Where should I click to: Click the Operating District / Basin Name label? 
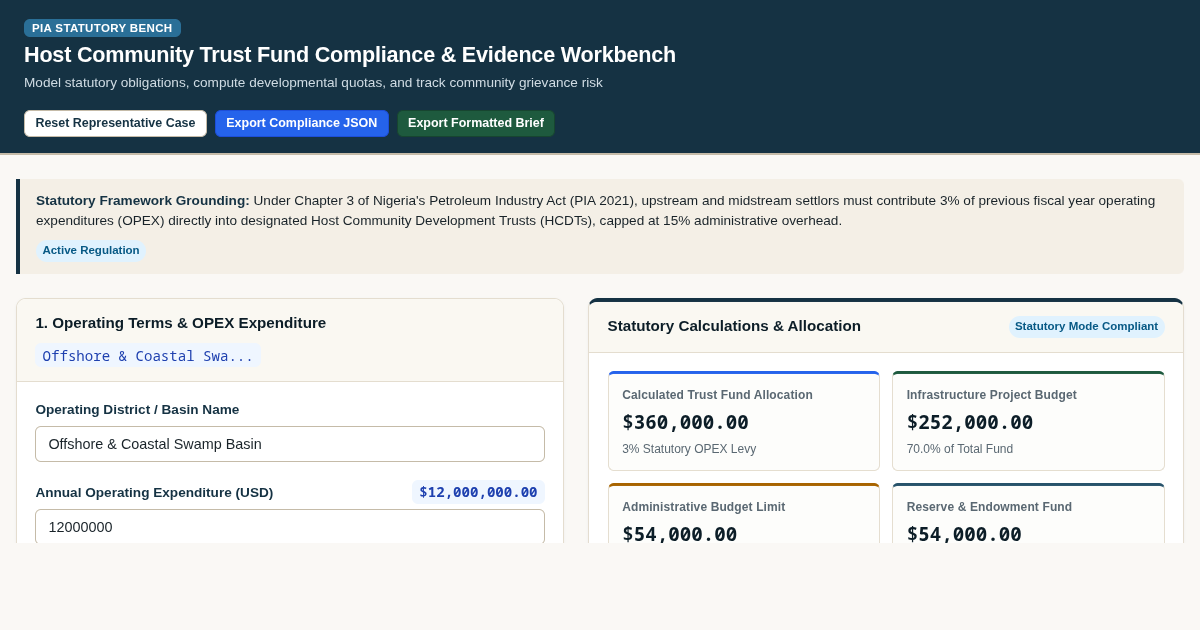coord(137,410)
